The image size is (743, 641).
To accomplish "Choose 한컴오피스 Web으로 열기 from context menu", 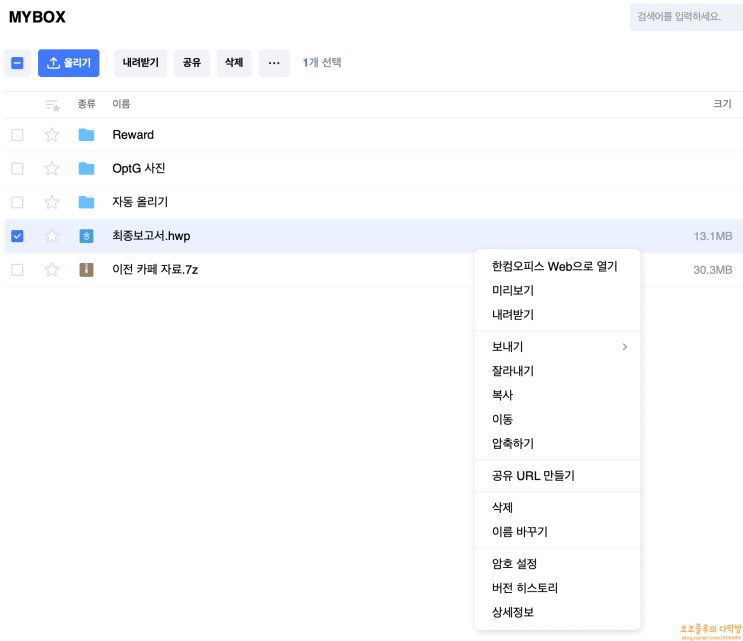I will (554, 266).
